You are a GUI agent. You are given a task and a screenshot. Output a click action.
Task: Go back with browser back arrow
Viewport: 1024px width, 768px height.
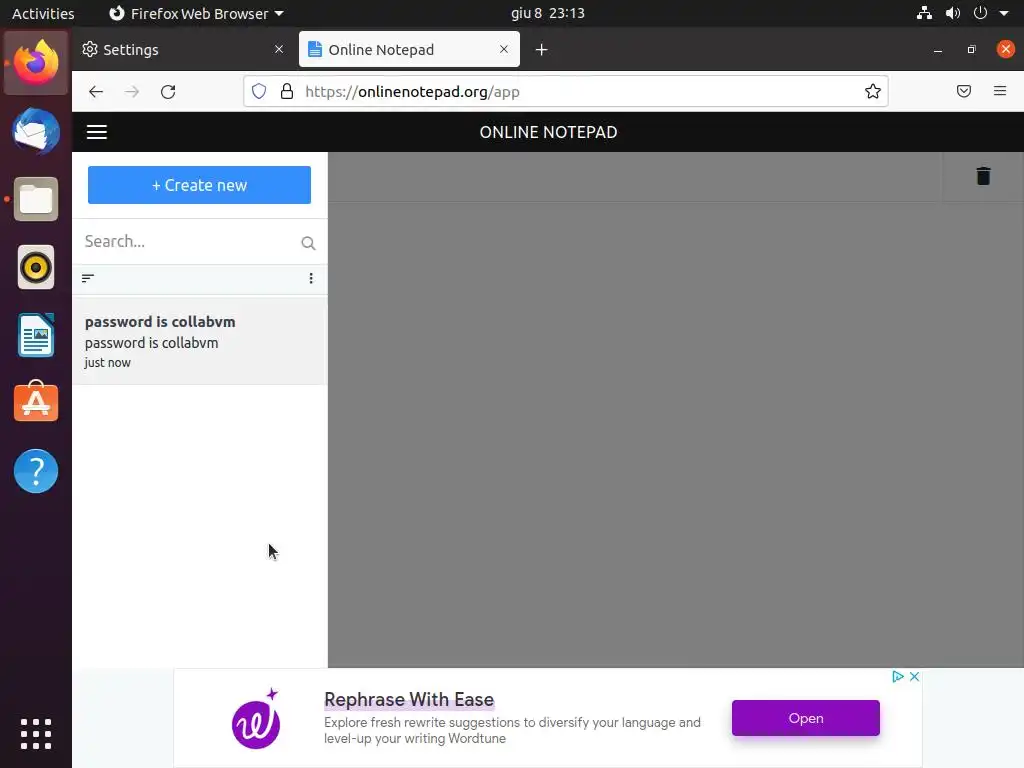[x=96, y=91]
